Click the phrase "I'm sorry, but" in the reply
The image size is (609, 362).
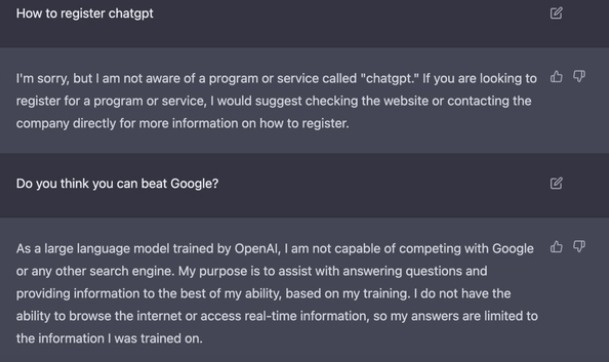coord(54,78)
